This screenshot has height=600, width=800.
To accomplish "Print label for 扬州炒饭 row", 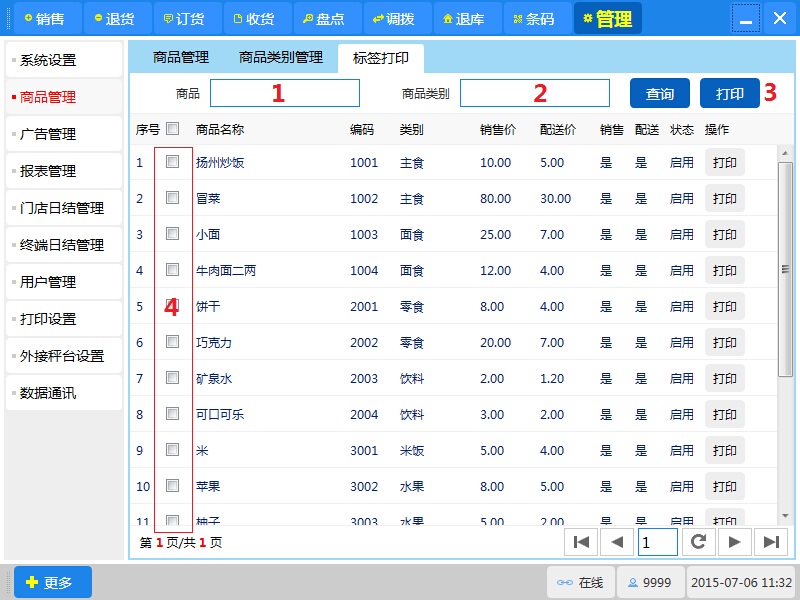I will (x=724, y=163).
